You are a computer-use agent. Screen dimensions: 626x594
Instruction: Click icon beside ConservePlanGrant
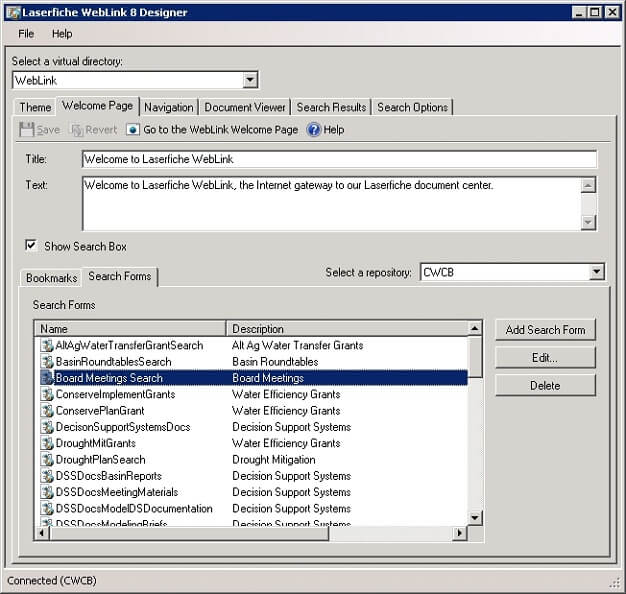[x=47, y=411]
